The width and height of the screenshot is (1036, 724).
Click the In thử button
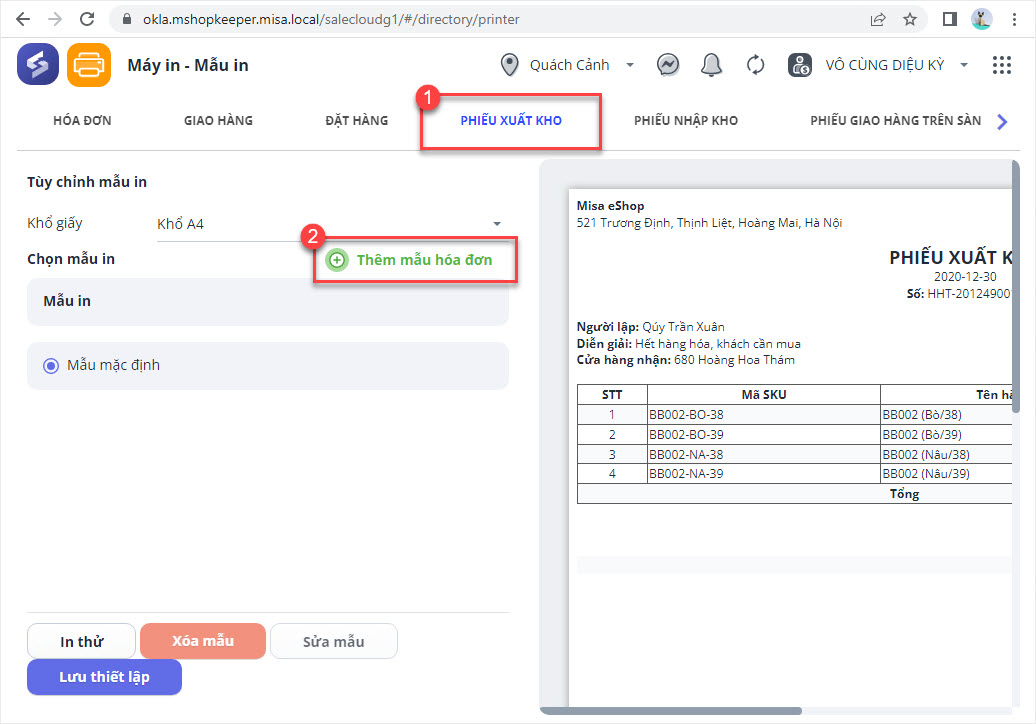81,641
